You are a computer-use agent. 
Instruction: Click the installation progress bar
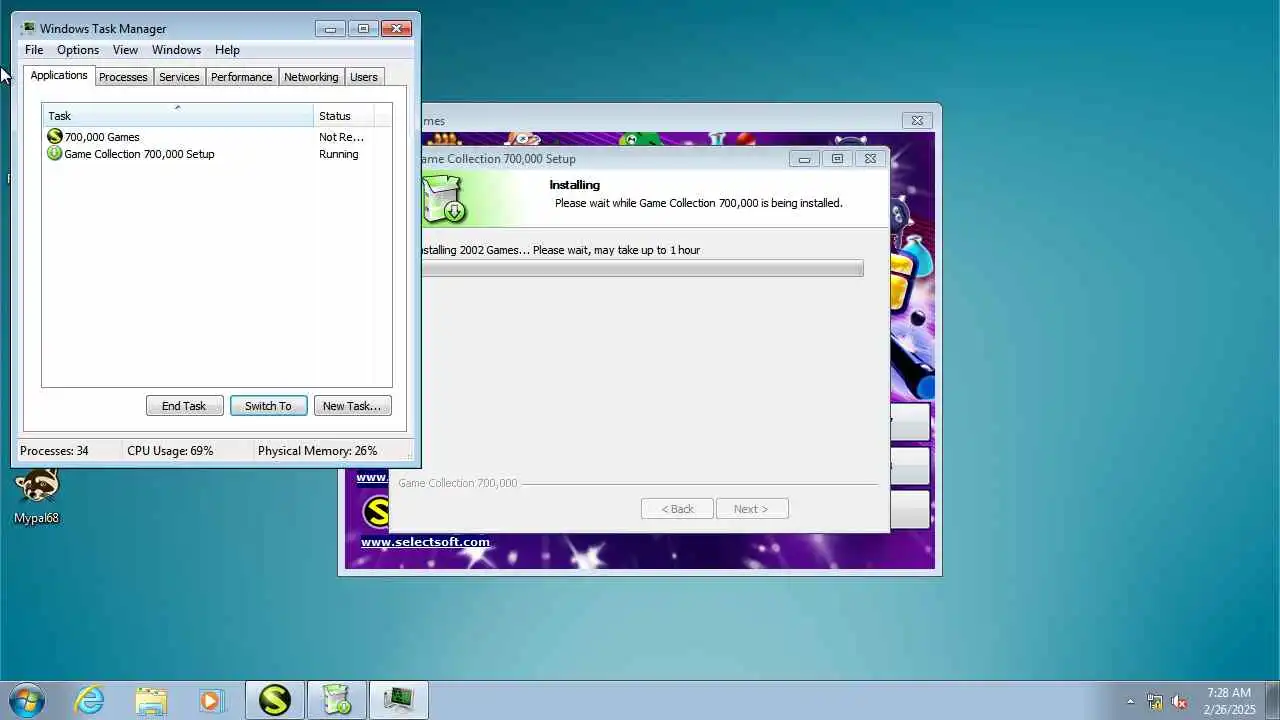[x=642, y=268]
